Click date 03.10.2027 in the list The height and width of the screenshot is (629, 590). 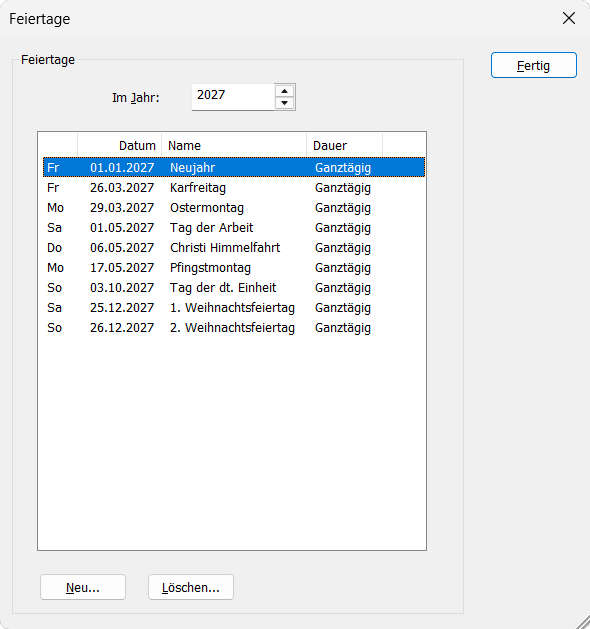click(122, 288)
